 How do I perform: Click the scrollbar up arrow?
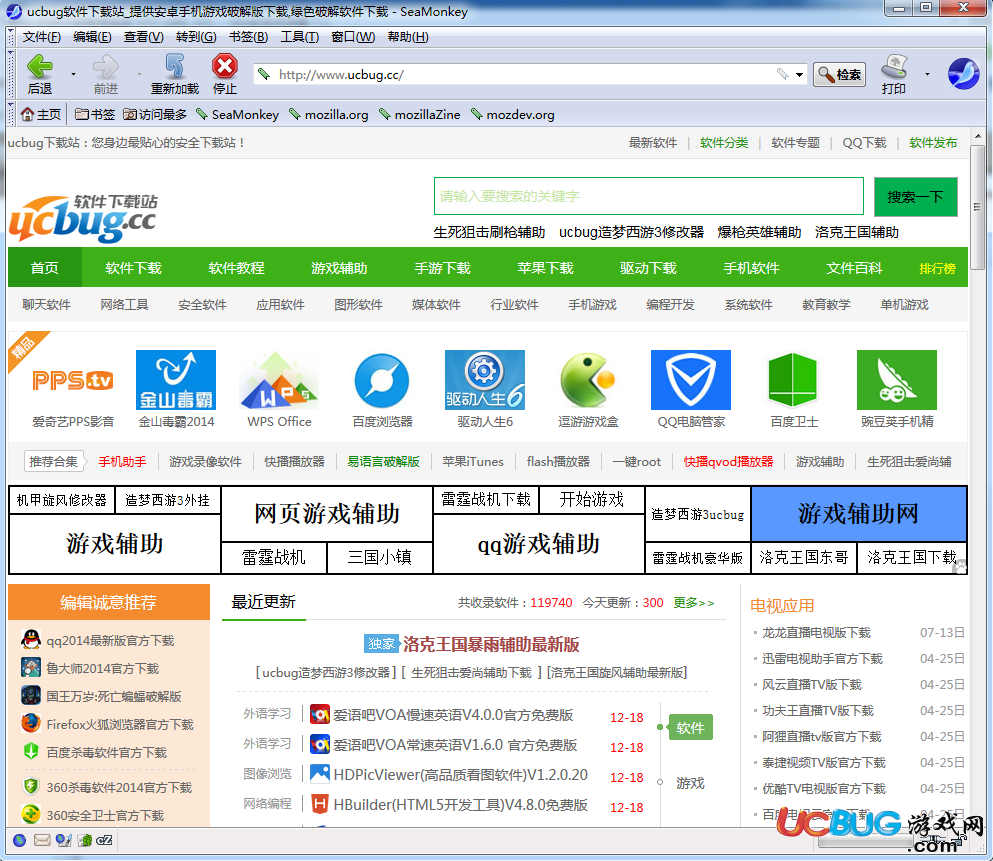[x=978, y=136]
